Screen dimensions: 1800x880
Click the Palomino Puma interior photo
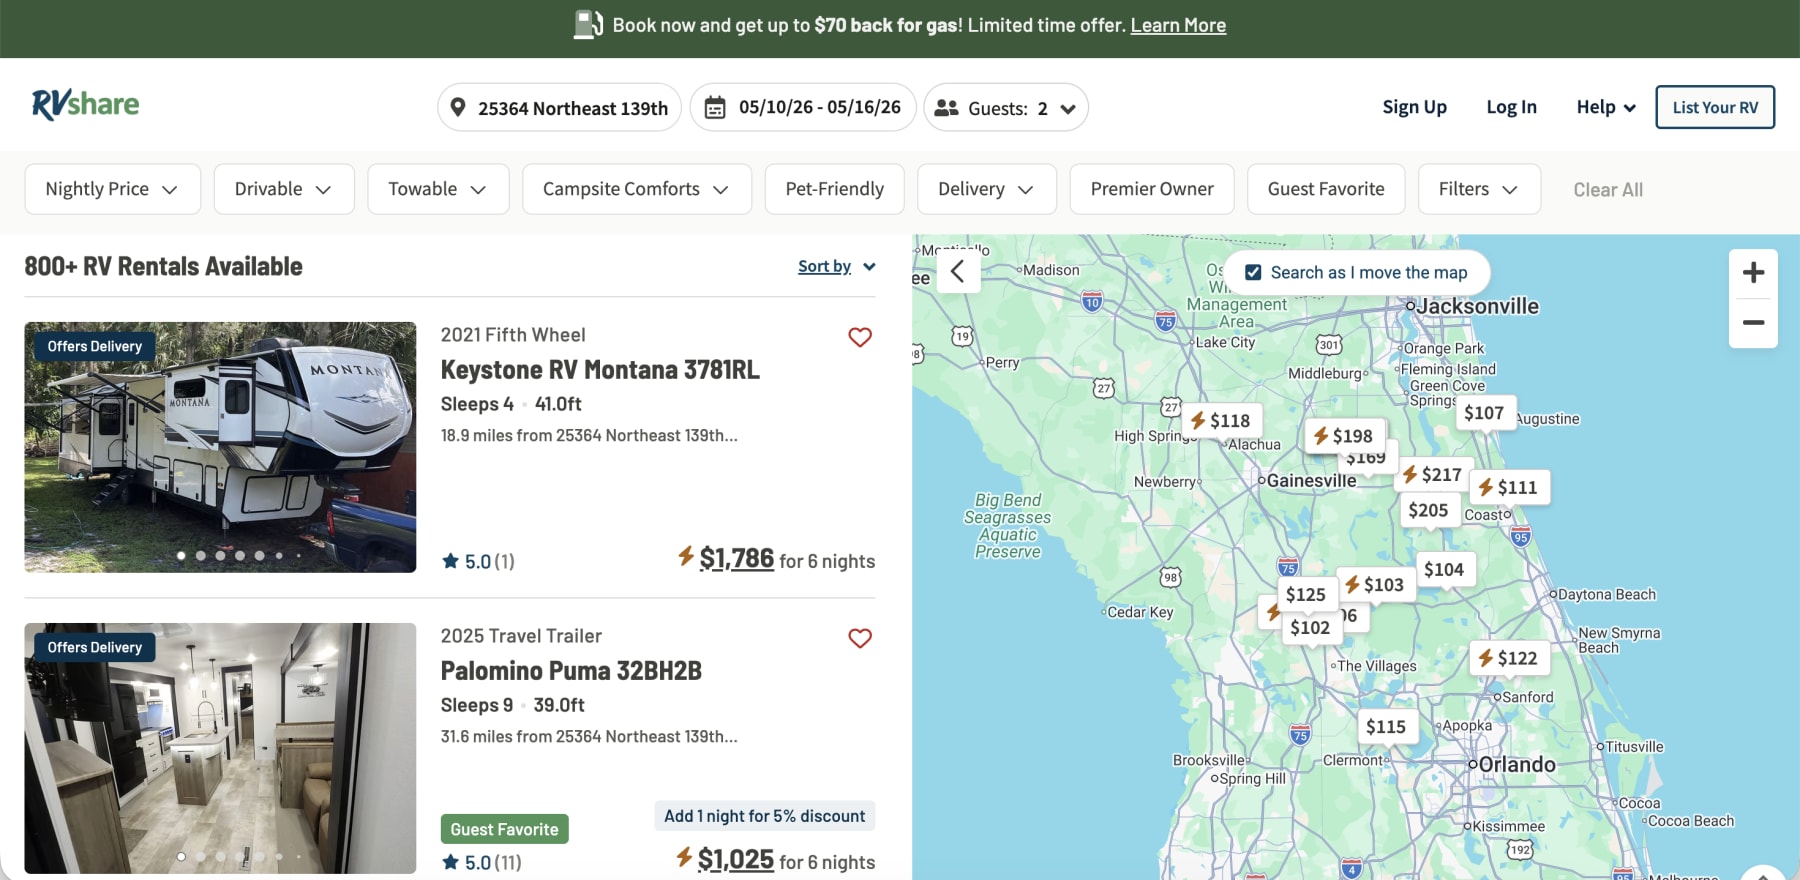[220, 748]
